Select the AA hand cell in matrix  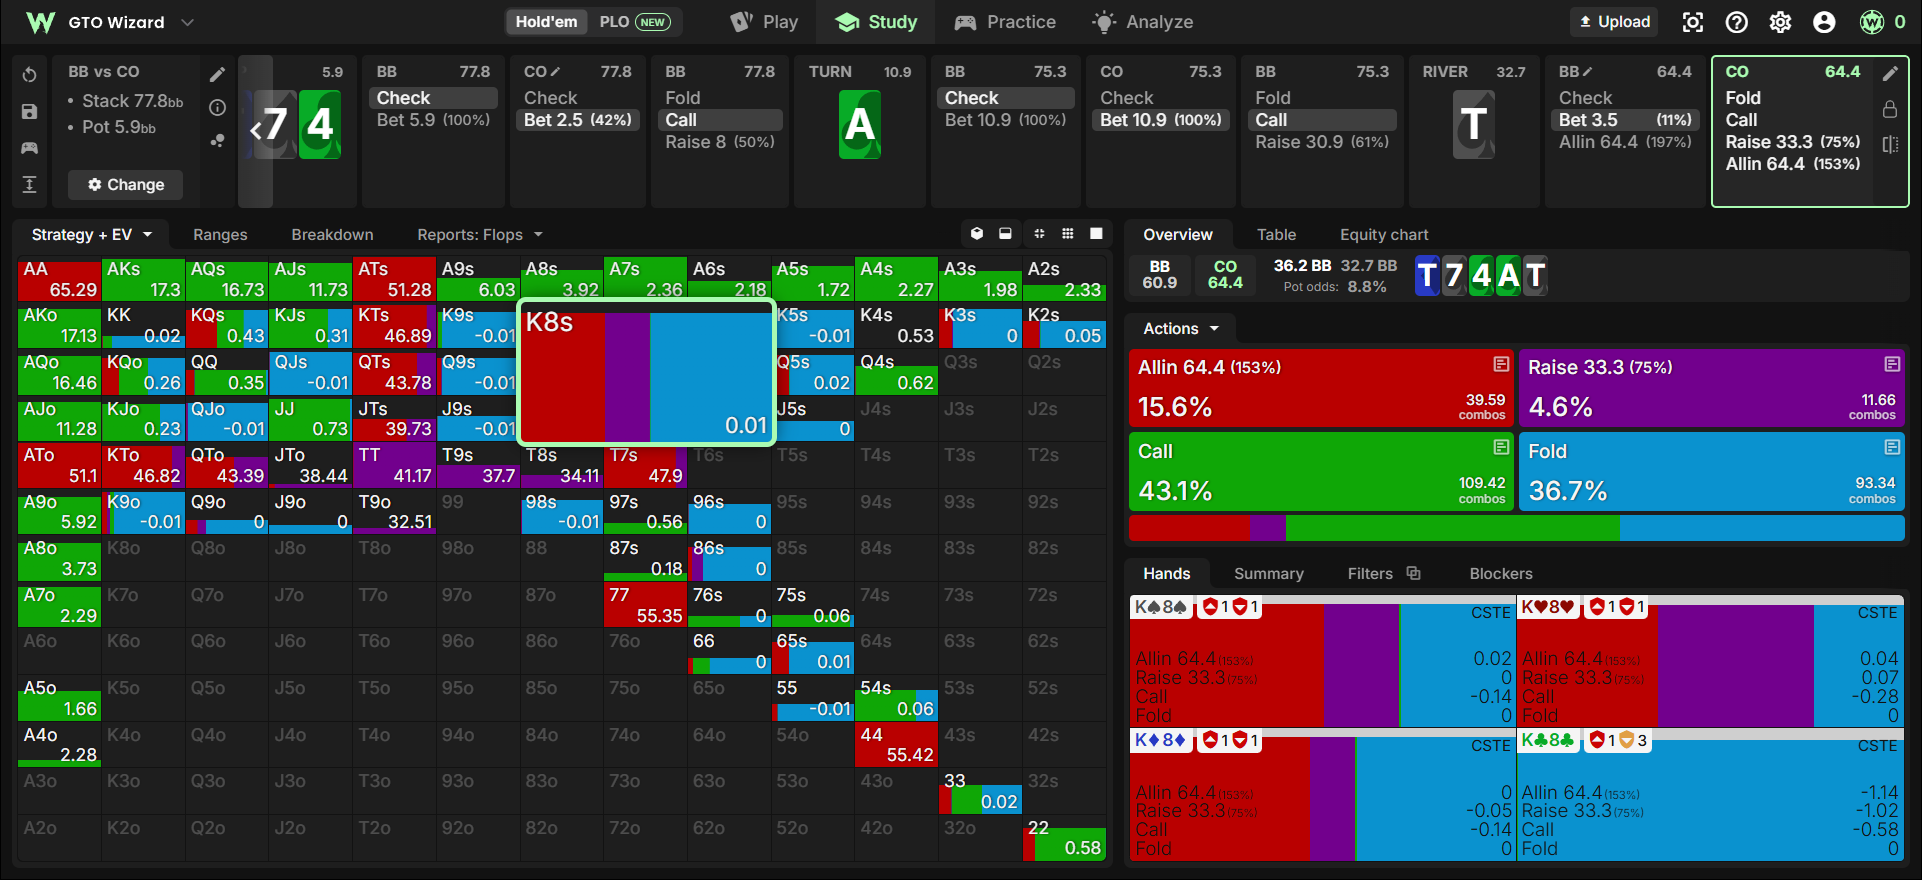[59, 279]
